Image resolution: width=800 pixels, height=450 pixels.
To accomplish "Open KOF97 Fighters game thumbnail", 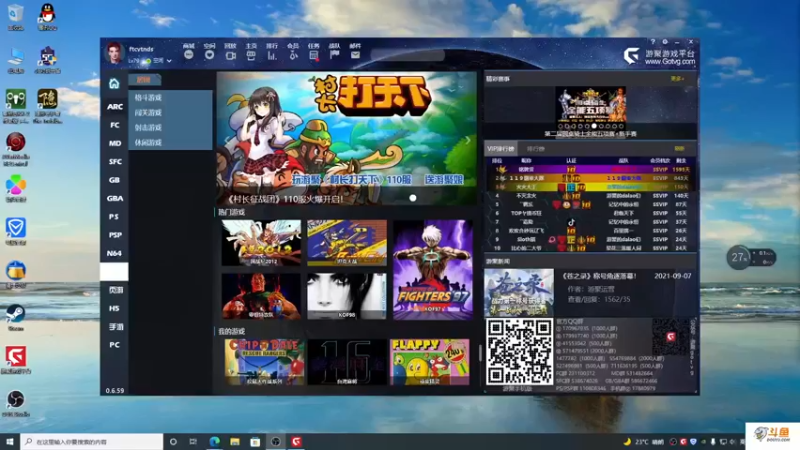I will coord(433,269).
